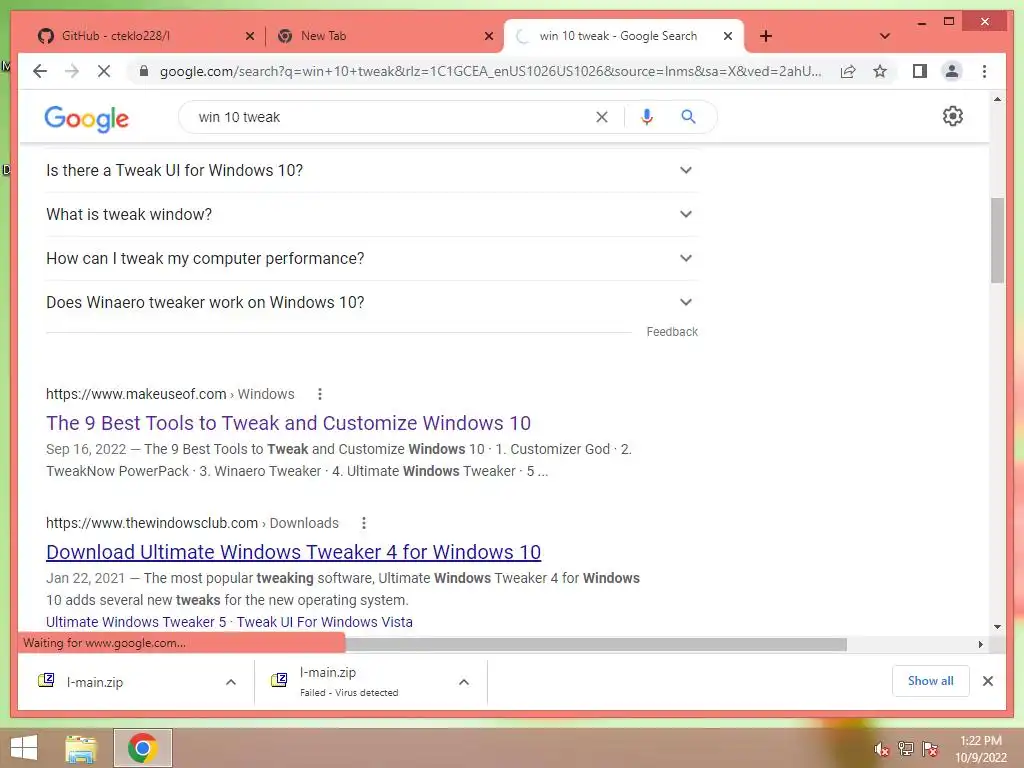
Task: Open File Explorer from taskbar
Action: click(81, 748)
